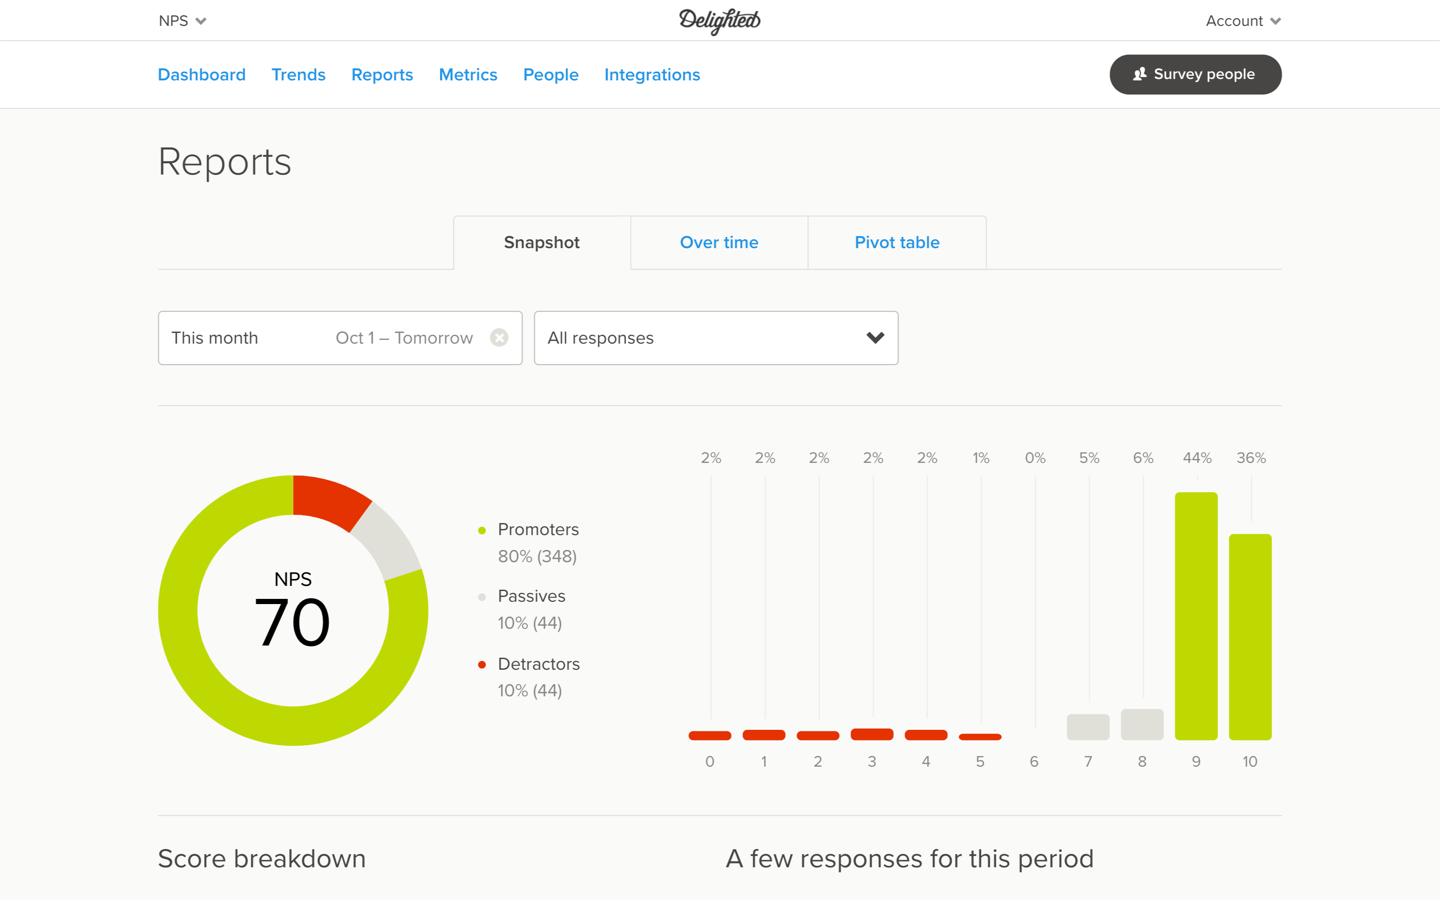Select the green bar for score 9
Viewport: 1440px width, 900px height.
click(x=1196, y=615)
